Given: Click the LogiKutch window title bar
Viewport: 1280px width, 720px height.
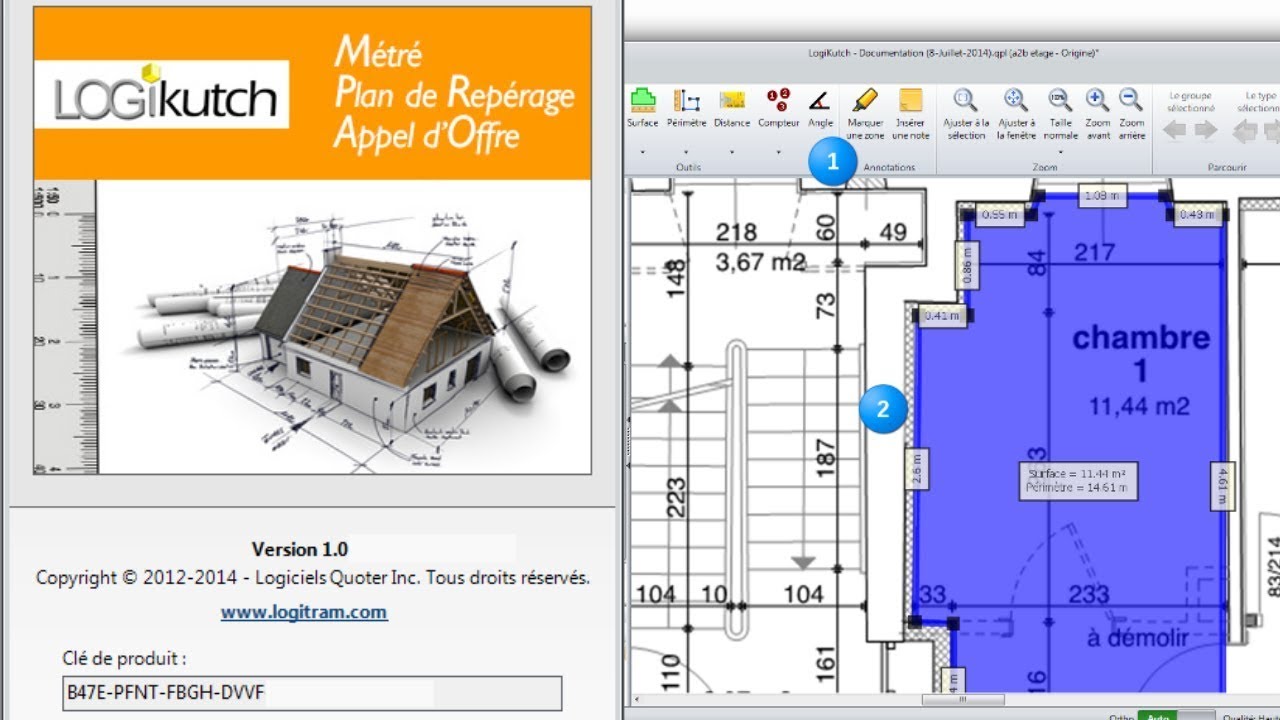Looking at the screenshot, I should pyautogui.click(x=952, y=52).
